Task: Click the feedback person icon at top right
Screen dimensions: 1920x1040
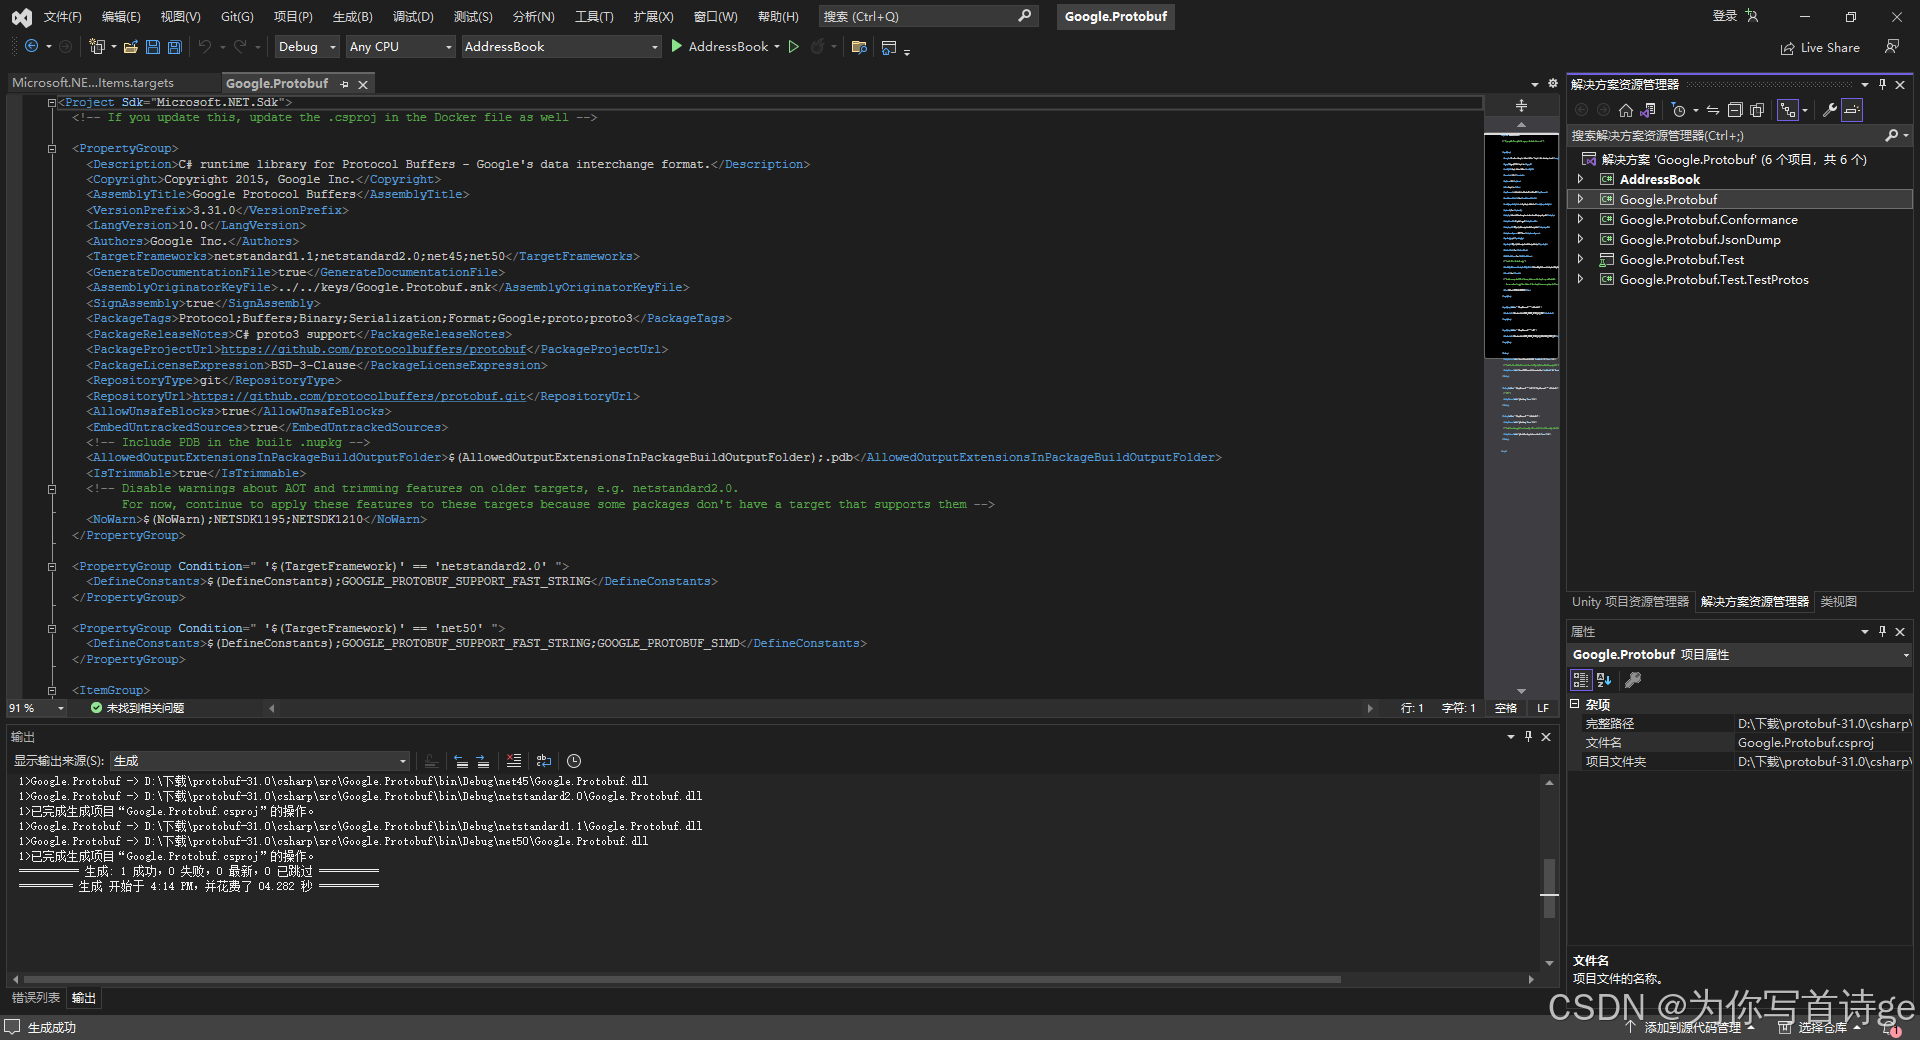Action: click(1892, 46)
